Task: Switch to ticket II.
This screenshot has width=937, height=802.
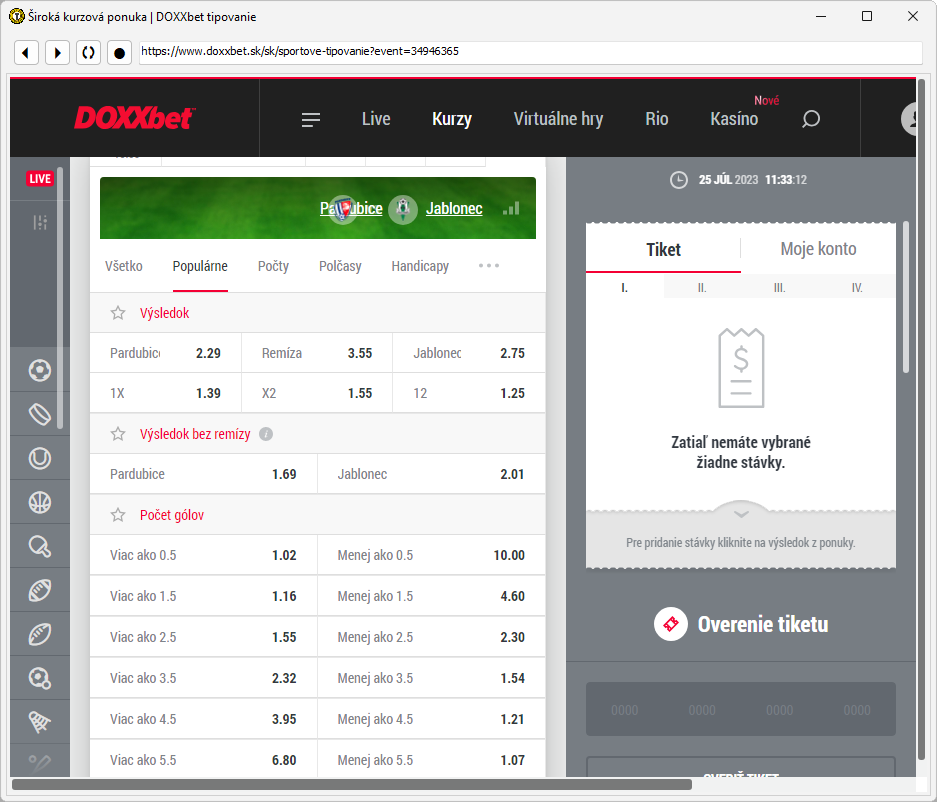Action: pos(702,287)
